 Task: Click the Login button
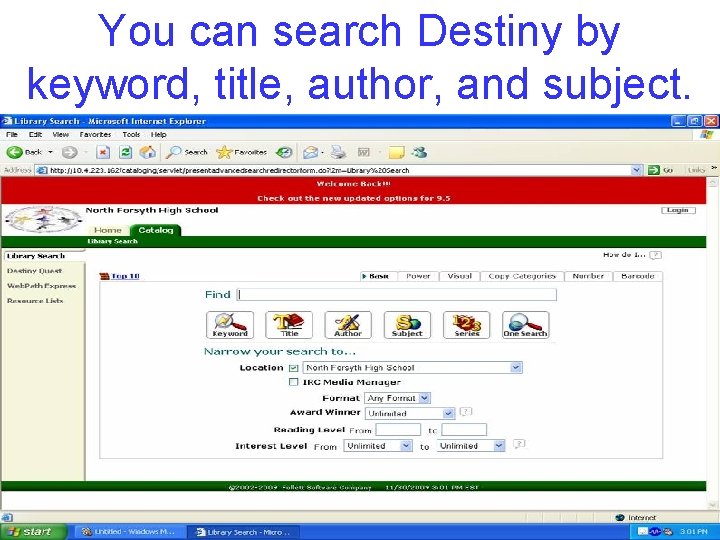[678, 210]
